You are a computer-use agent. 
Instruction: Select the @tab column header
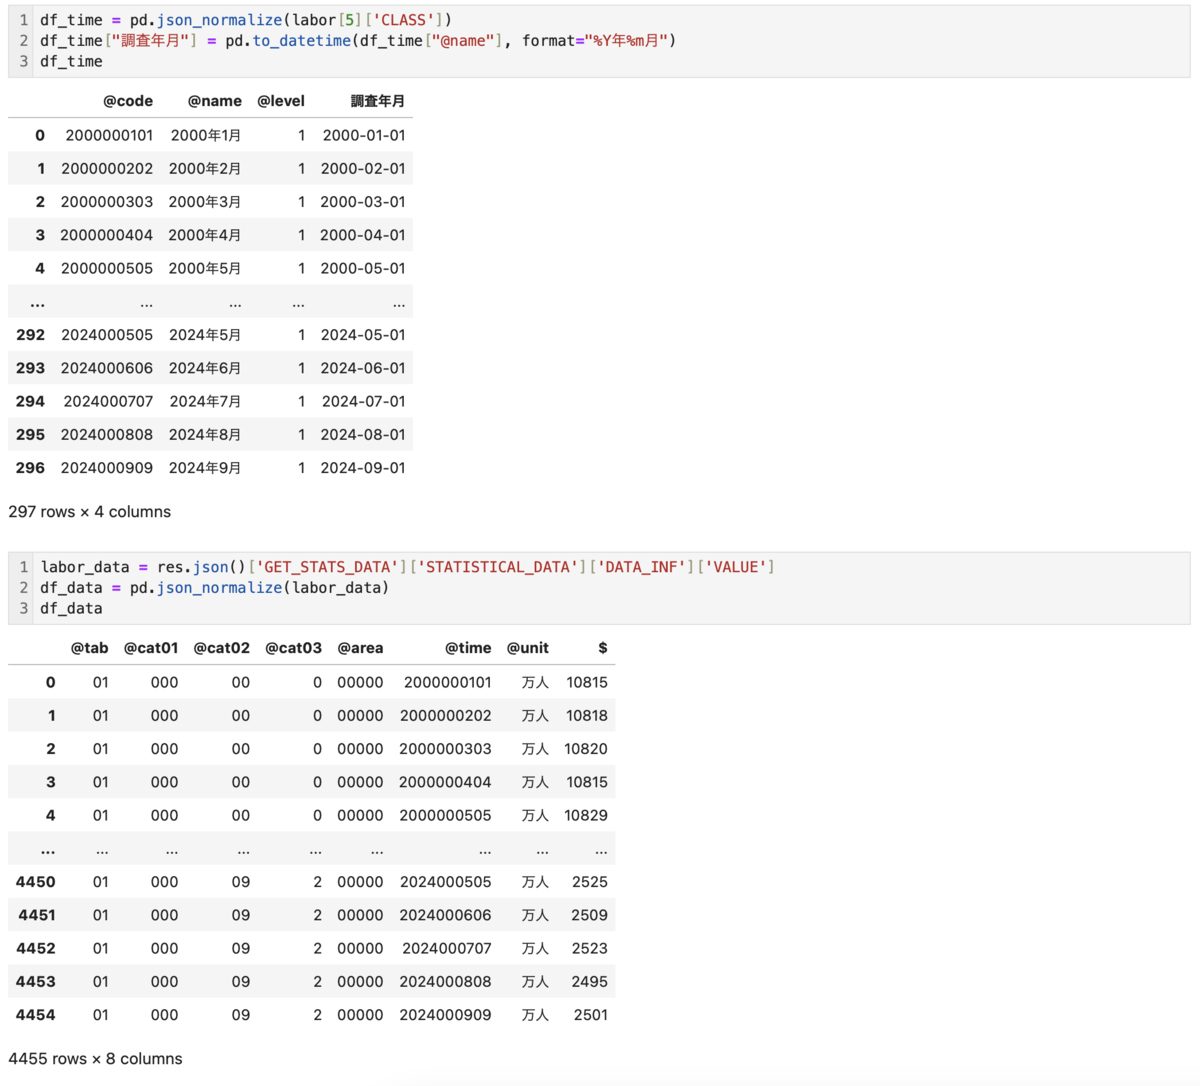pos(89,648)
